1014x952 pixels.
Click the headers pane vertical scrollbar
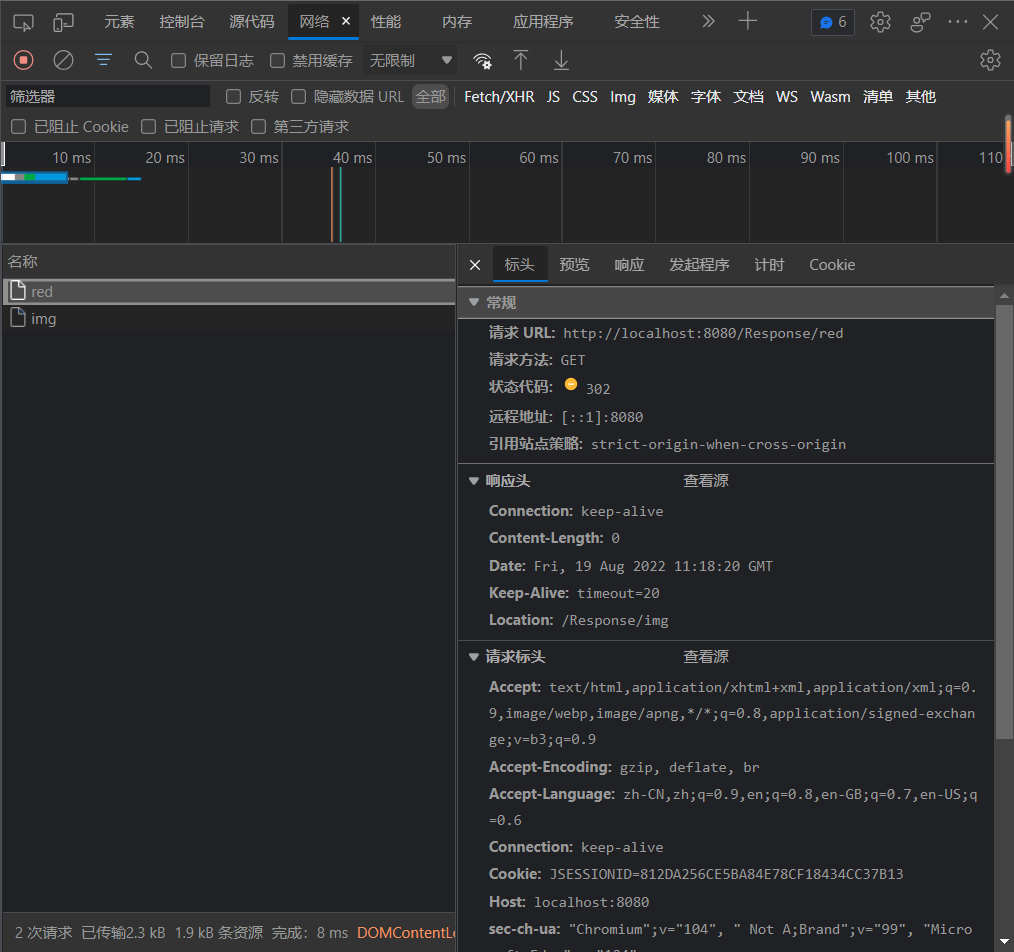tap(1004, 523)
